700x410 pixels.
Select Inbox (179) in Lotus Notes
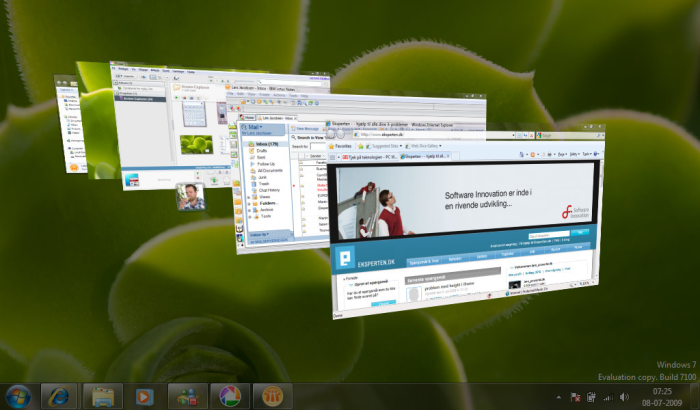tap(267, 144)
